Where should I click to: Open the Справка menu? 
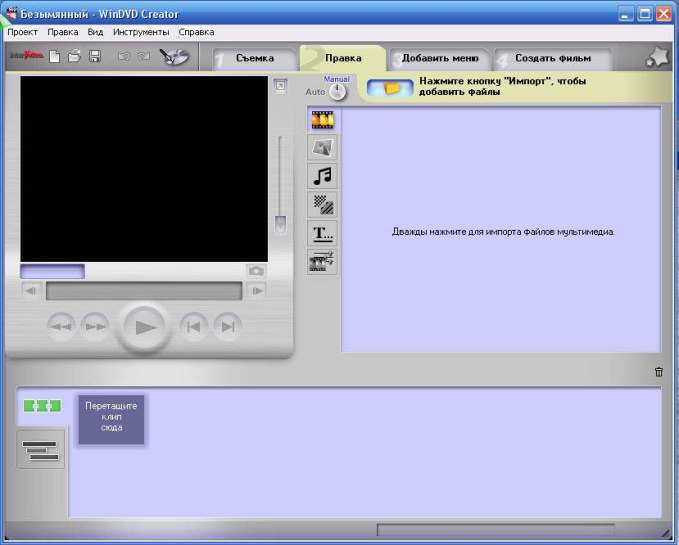(x=196, y=32)
